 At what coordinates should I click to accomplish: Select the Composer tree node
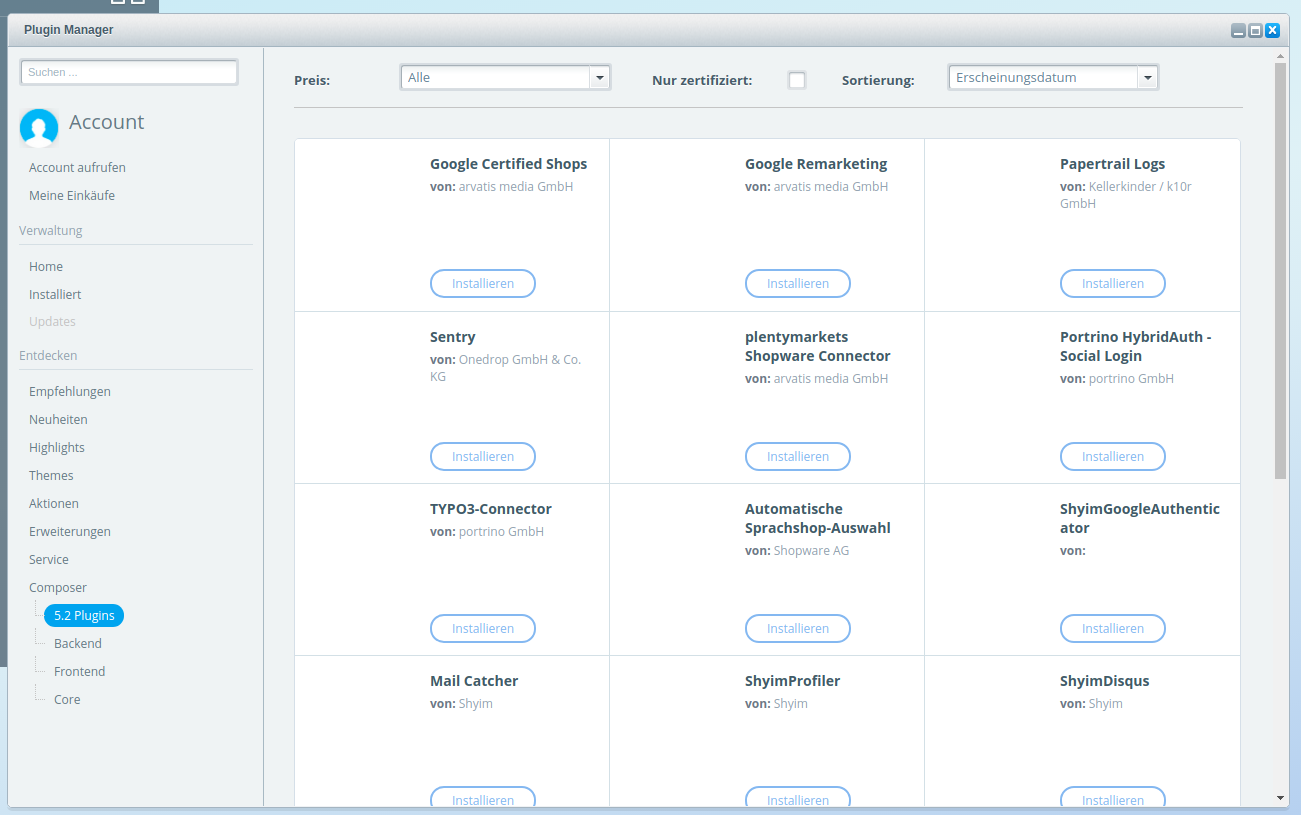tap(58, 587)
